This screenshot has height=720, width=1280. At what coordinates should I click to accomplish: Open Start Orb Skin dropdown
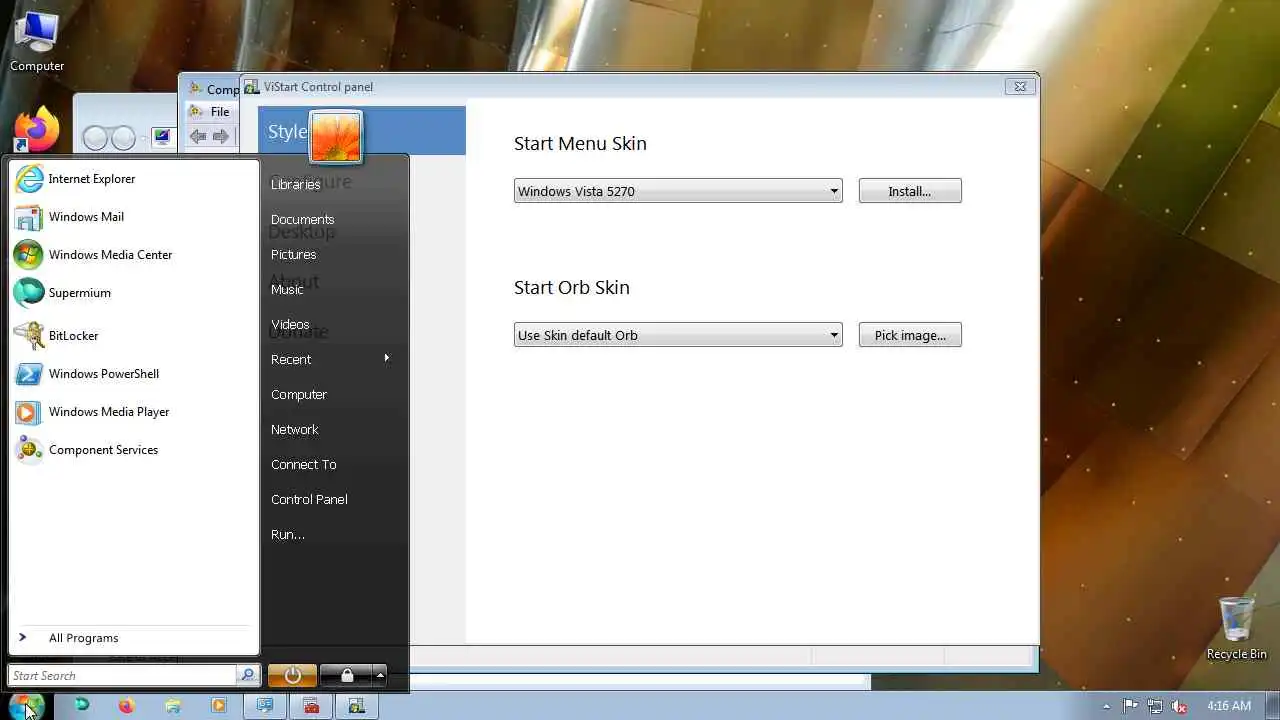(x=678, y=335)
